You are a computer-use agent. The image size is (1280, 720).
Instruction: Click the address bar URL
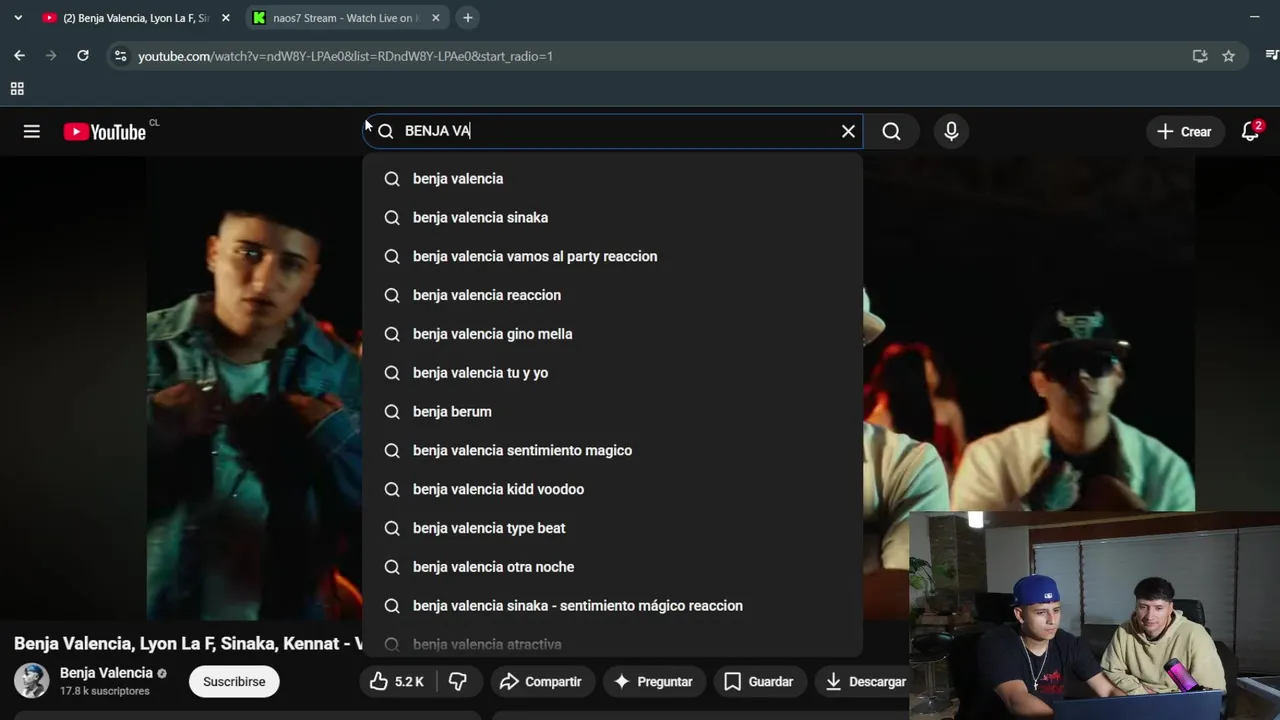pyautogui.click(x=345, y=56)
